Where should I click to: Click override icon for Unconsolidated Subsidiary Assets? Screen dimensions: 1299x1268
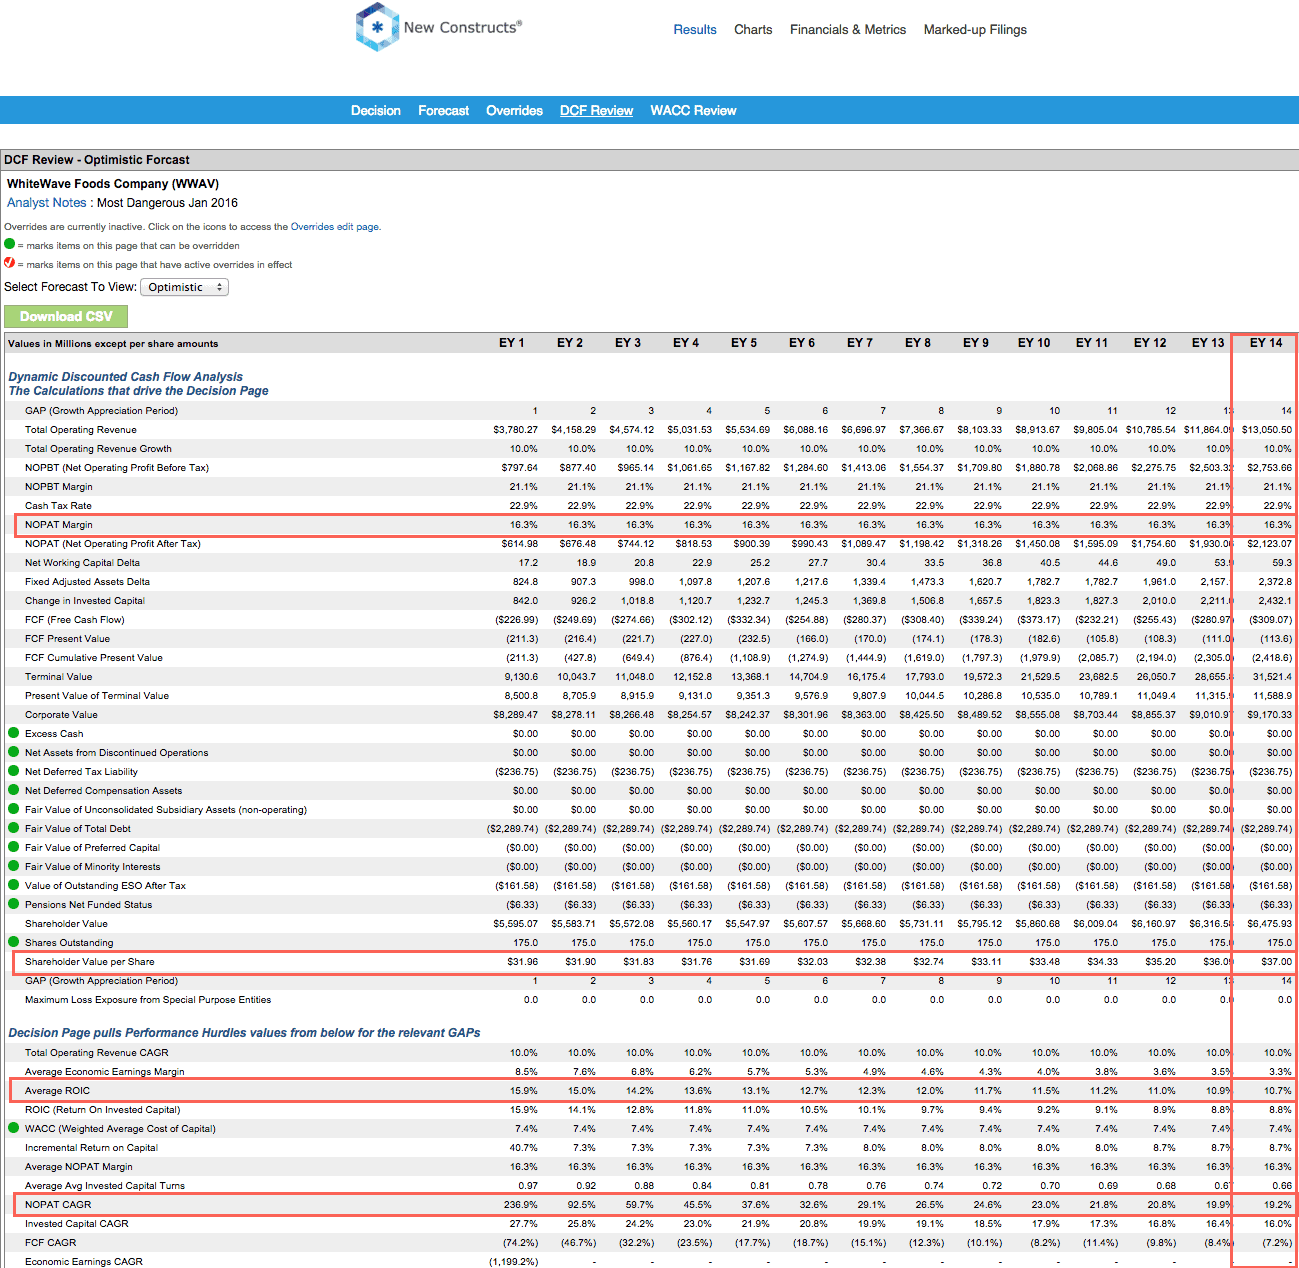pyautogui.click(x=14, y=809)
